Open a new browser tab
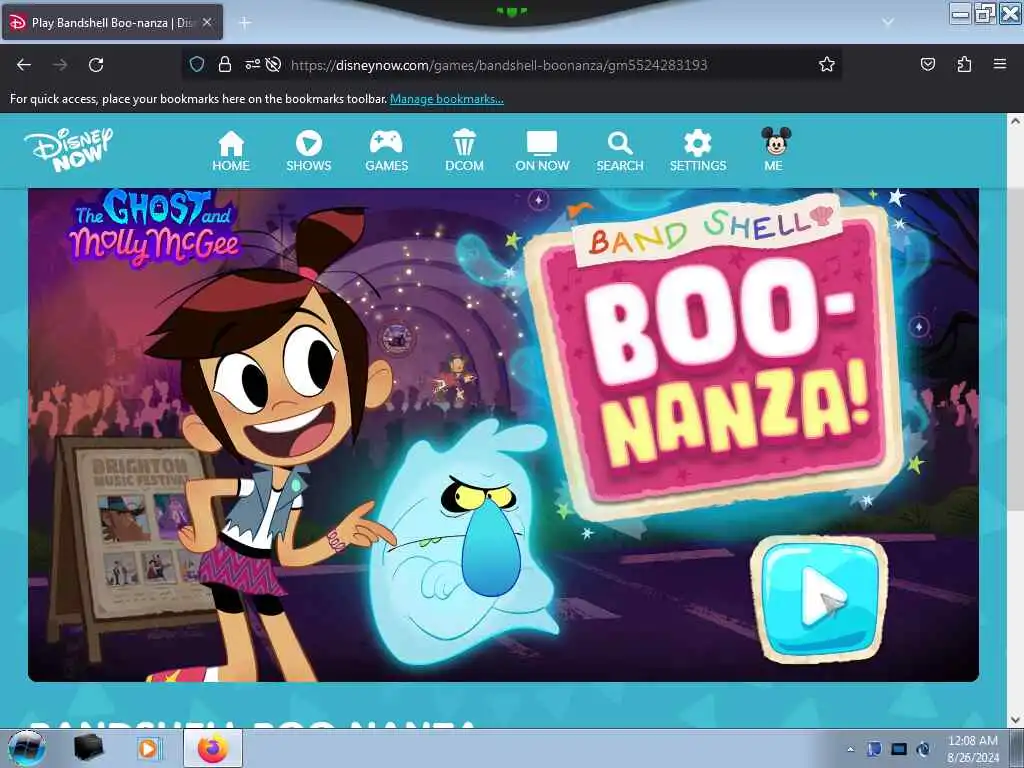1024x768 pixels. click(245, 23)
